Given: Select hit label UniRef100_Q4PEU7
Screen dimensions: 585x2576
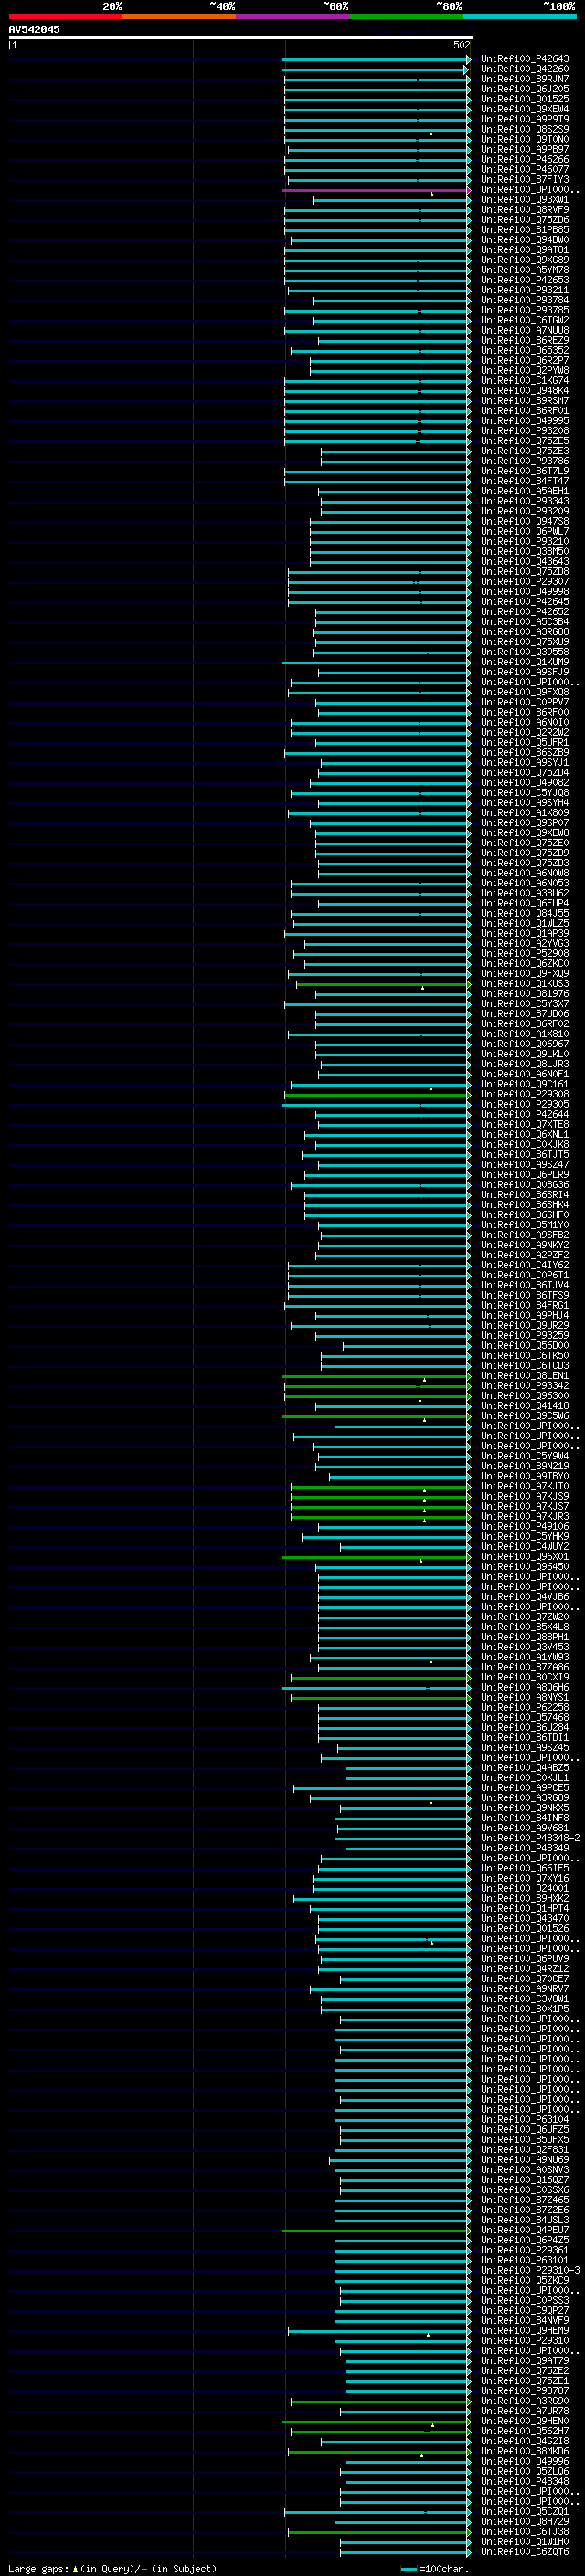Looking at the screenshot, I should [525, 2230].
